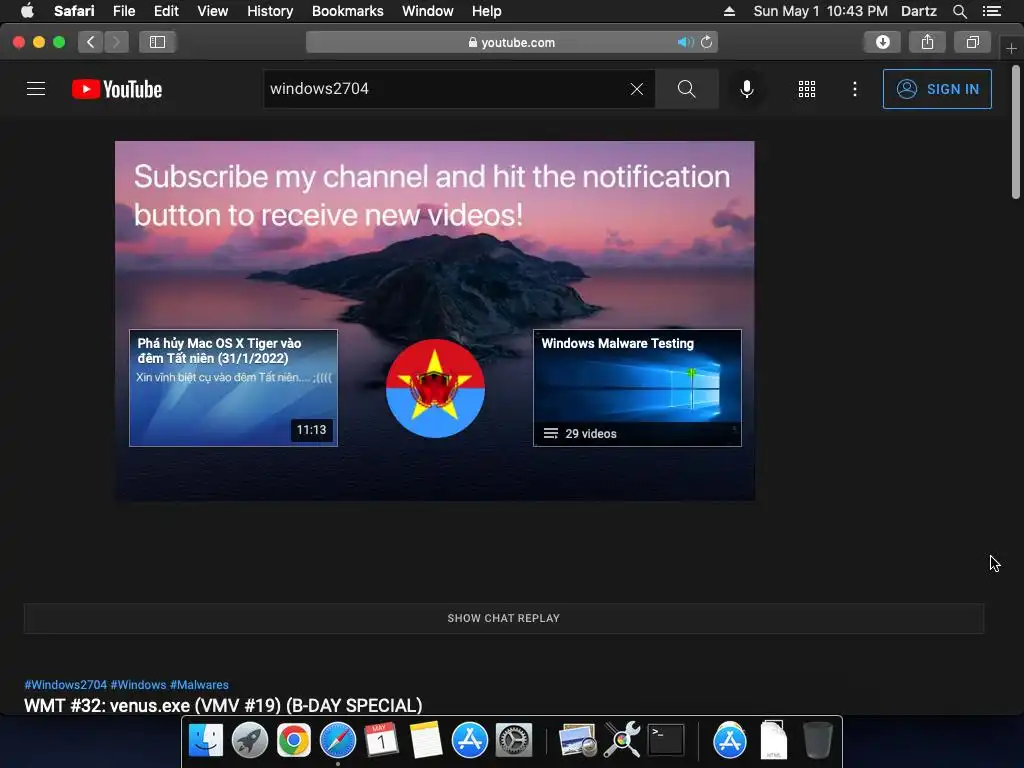The image size is (1024, 768).
Task: Open the HTML document in the Dock
Action: (773, 741)
